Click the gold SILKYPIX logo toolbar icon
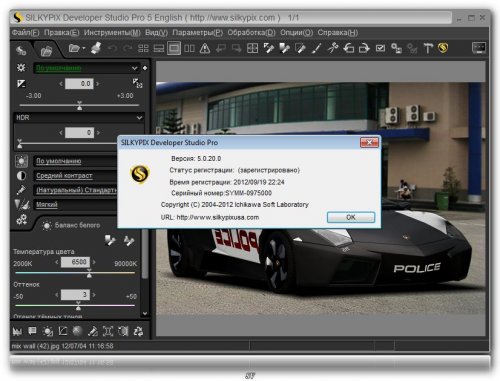This screenshot has width=500, height=381. coord(443,48)
